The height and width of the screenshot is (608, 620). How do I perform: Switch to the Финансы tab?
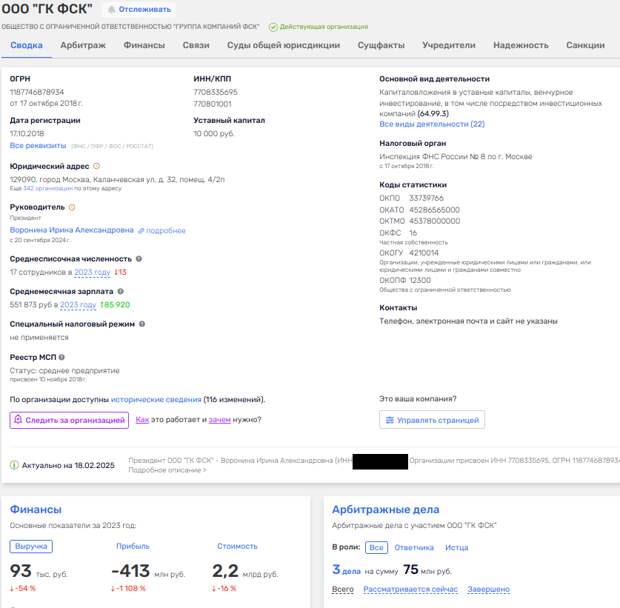click(x=144, y=45)
